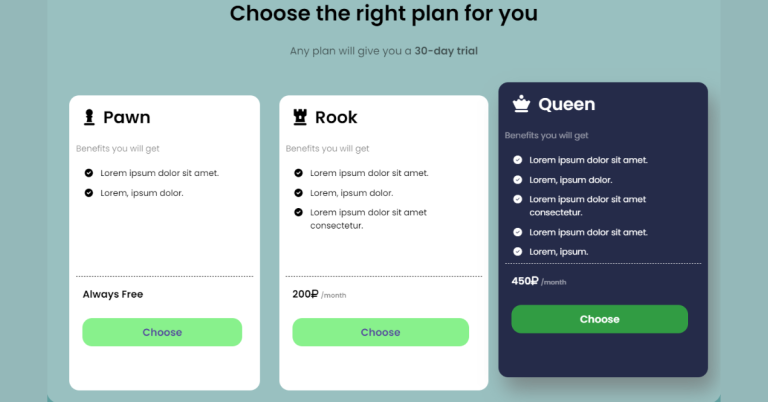Click the Queen crown icon
The image size is (768, 402).
[x=521, y=104]
